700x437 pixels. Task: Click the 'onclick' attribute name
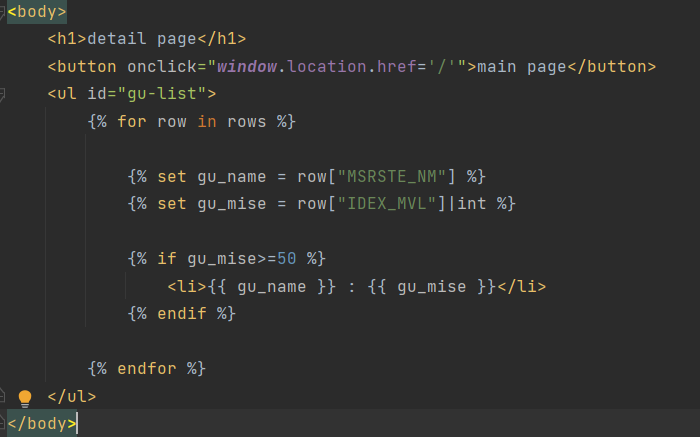click(162, 67)
